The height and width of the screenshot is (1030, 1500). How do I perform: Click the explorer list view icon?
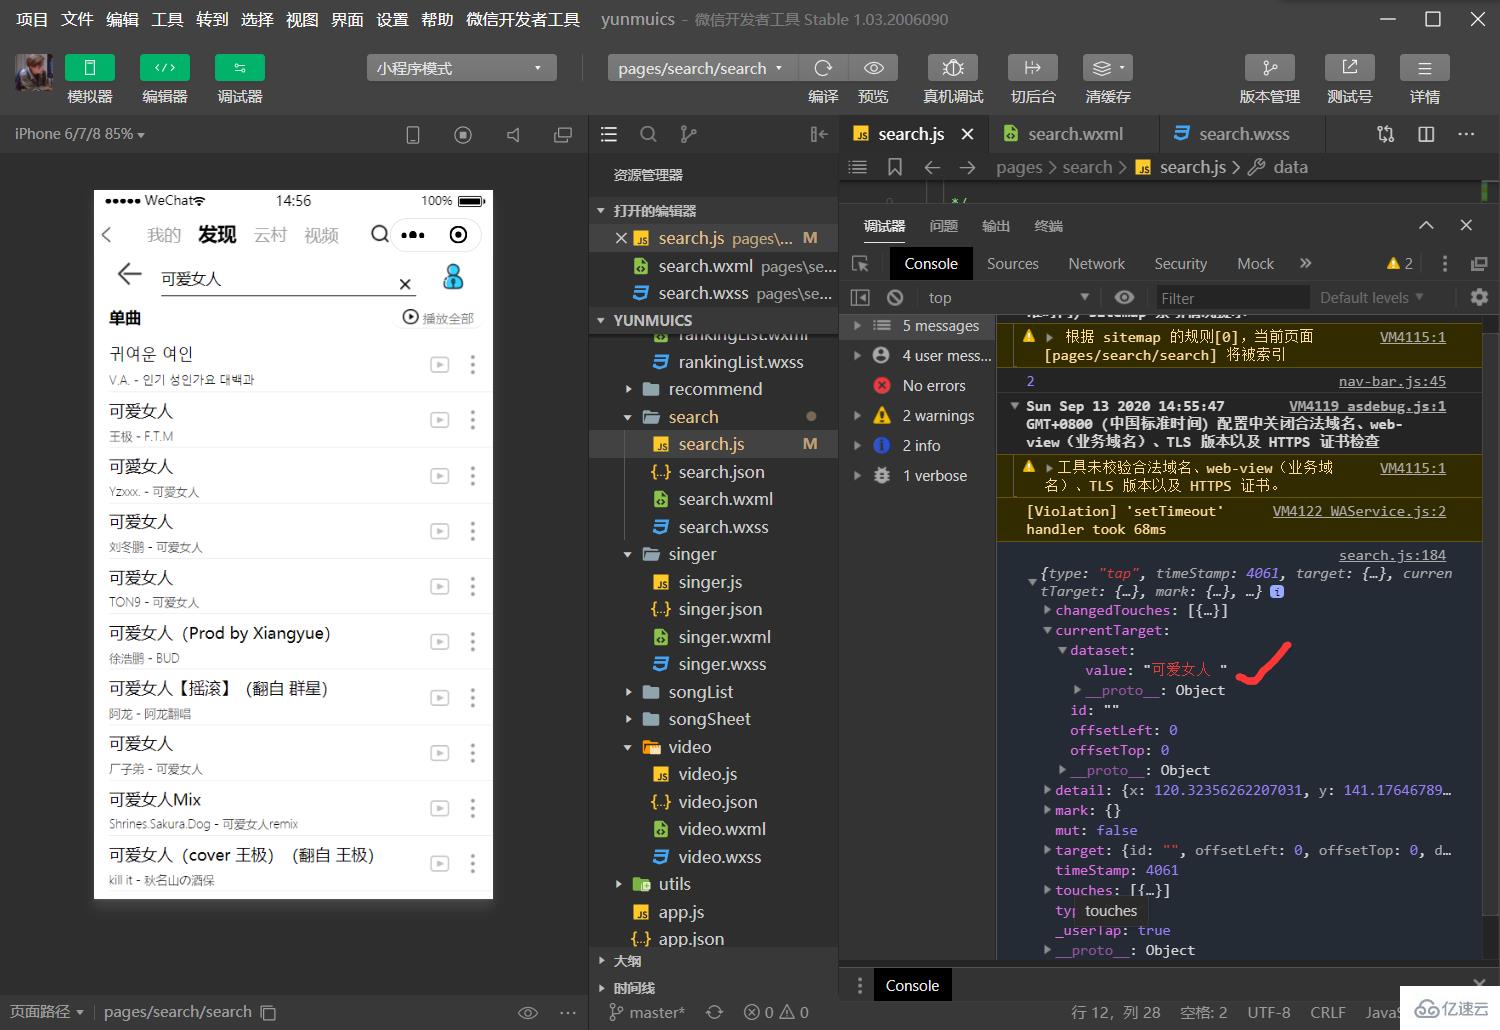coord(609,134)
